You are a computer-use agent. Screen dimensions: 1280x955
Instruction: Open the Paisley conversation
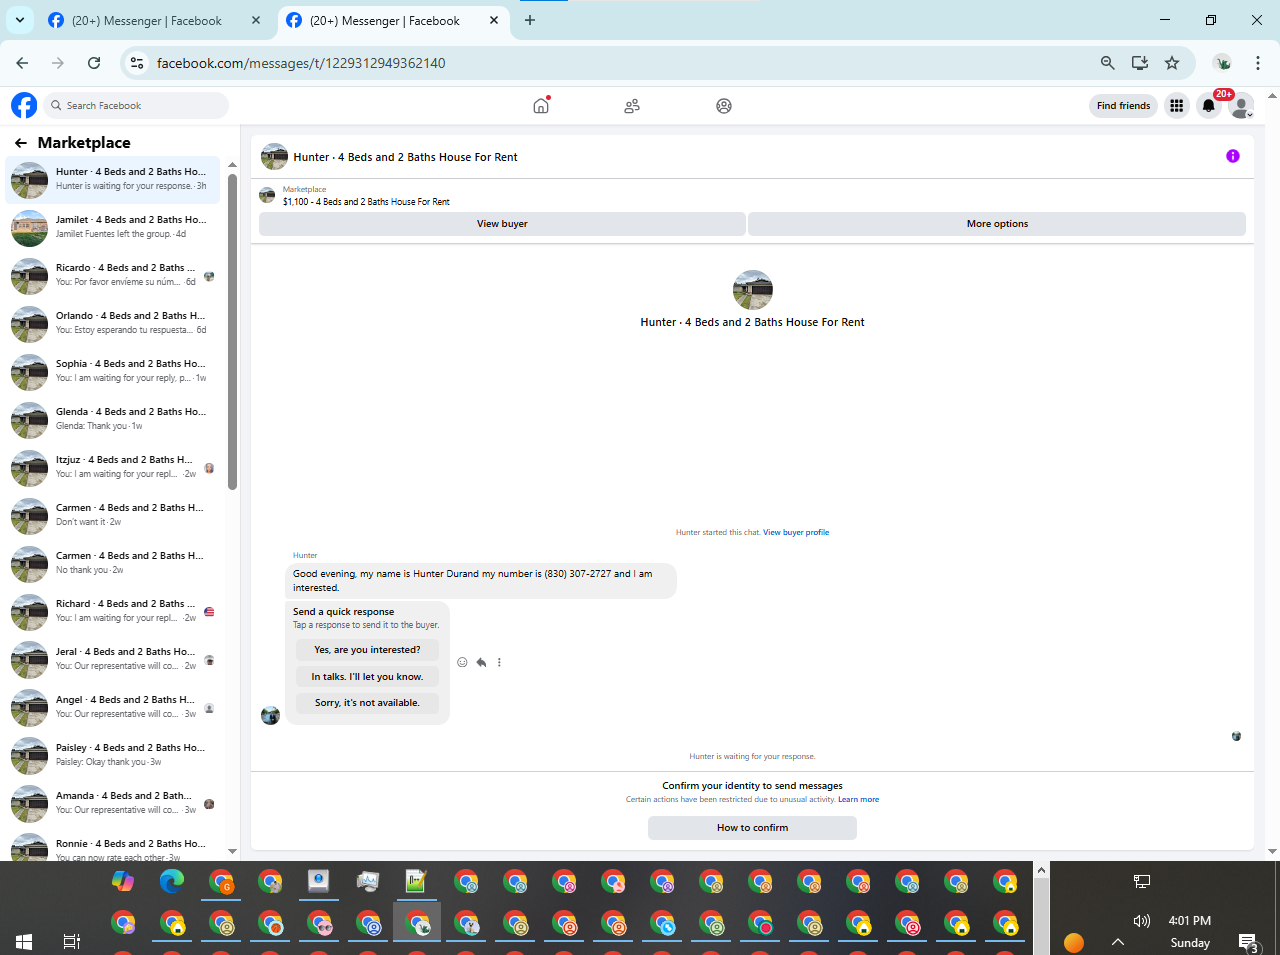[x=113, y=756]
